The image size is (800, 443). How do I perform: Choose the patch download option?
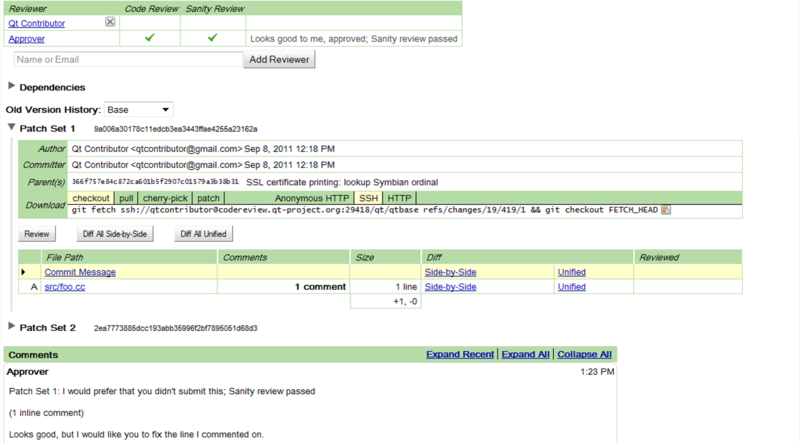(x=208, y=198)
